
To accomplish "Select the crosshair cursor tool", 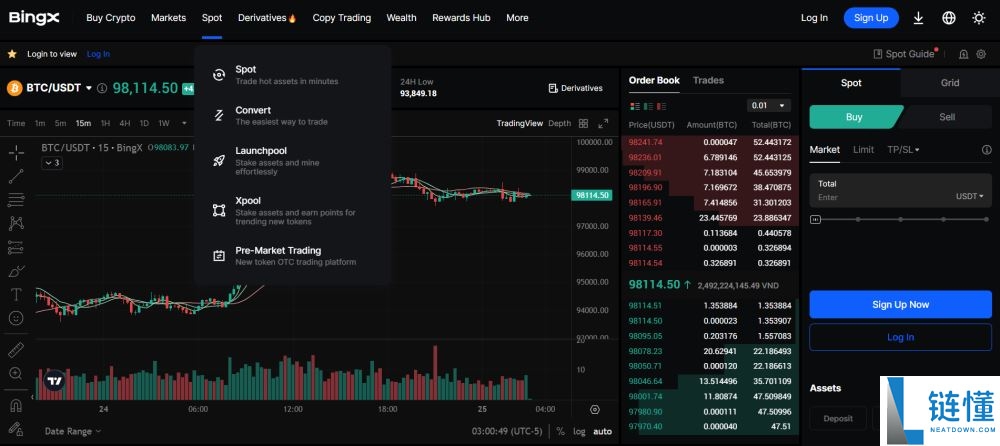I will click(x=17, y=152).
